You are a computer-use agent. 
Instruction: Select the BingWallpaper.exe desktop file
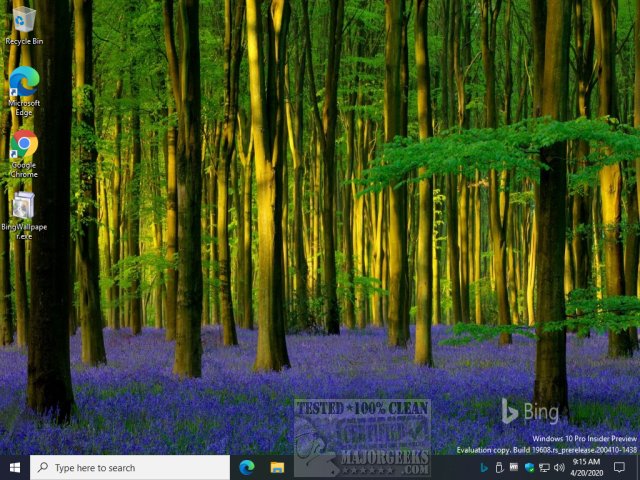(24, 216)
